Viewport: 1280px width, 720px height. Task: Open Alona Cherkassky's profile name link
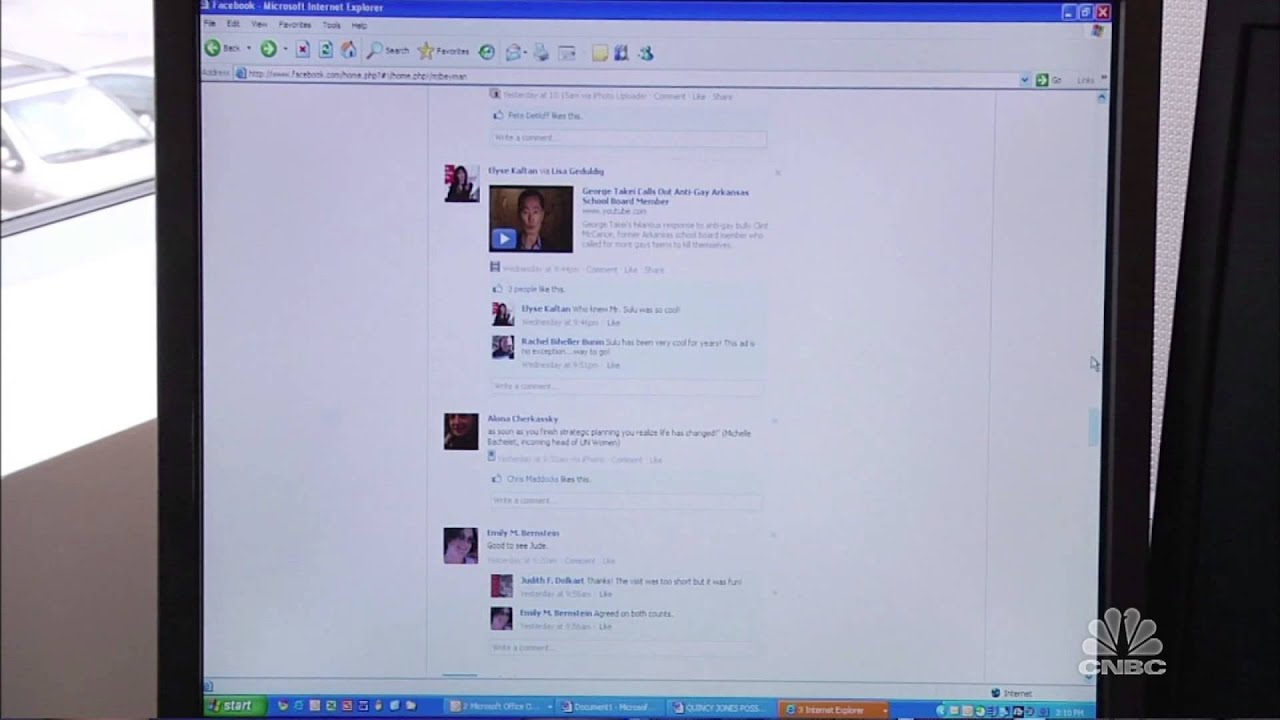click(522, 419)
